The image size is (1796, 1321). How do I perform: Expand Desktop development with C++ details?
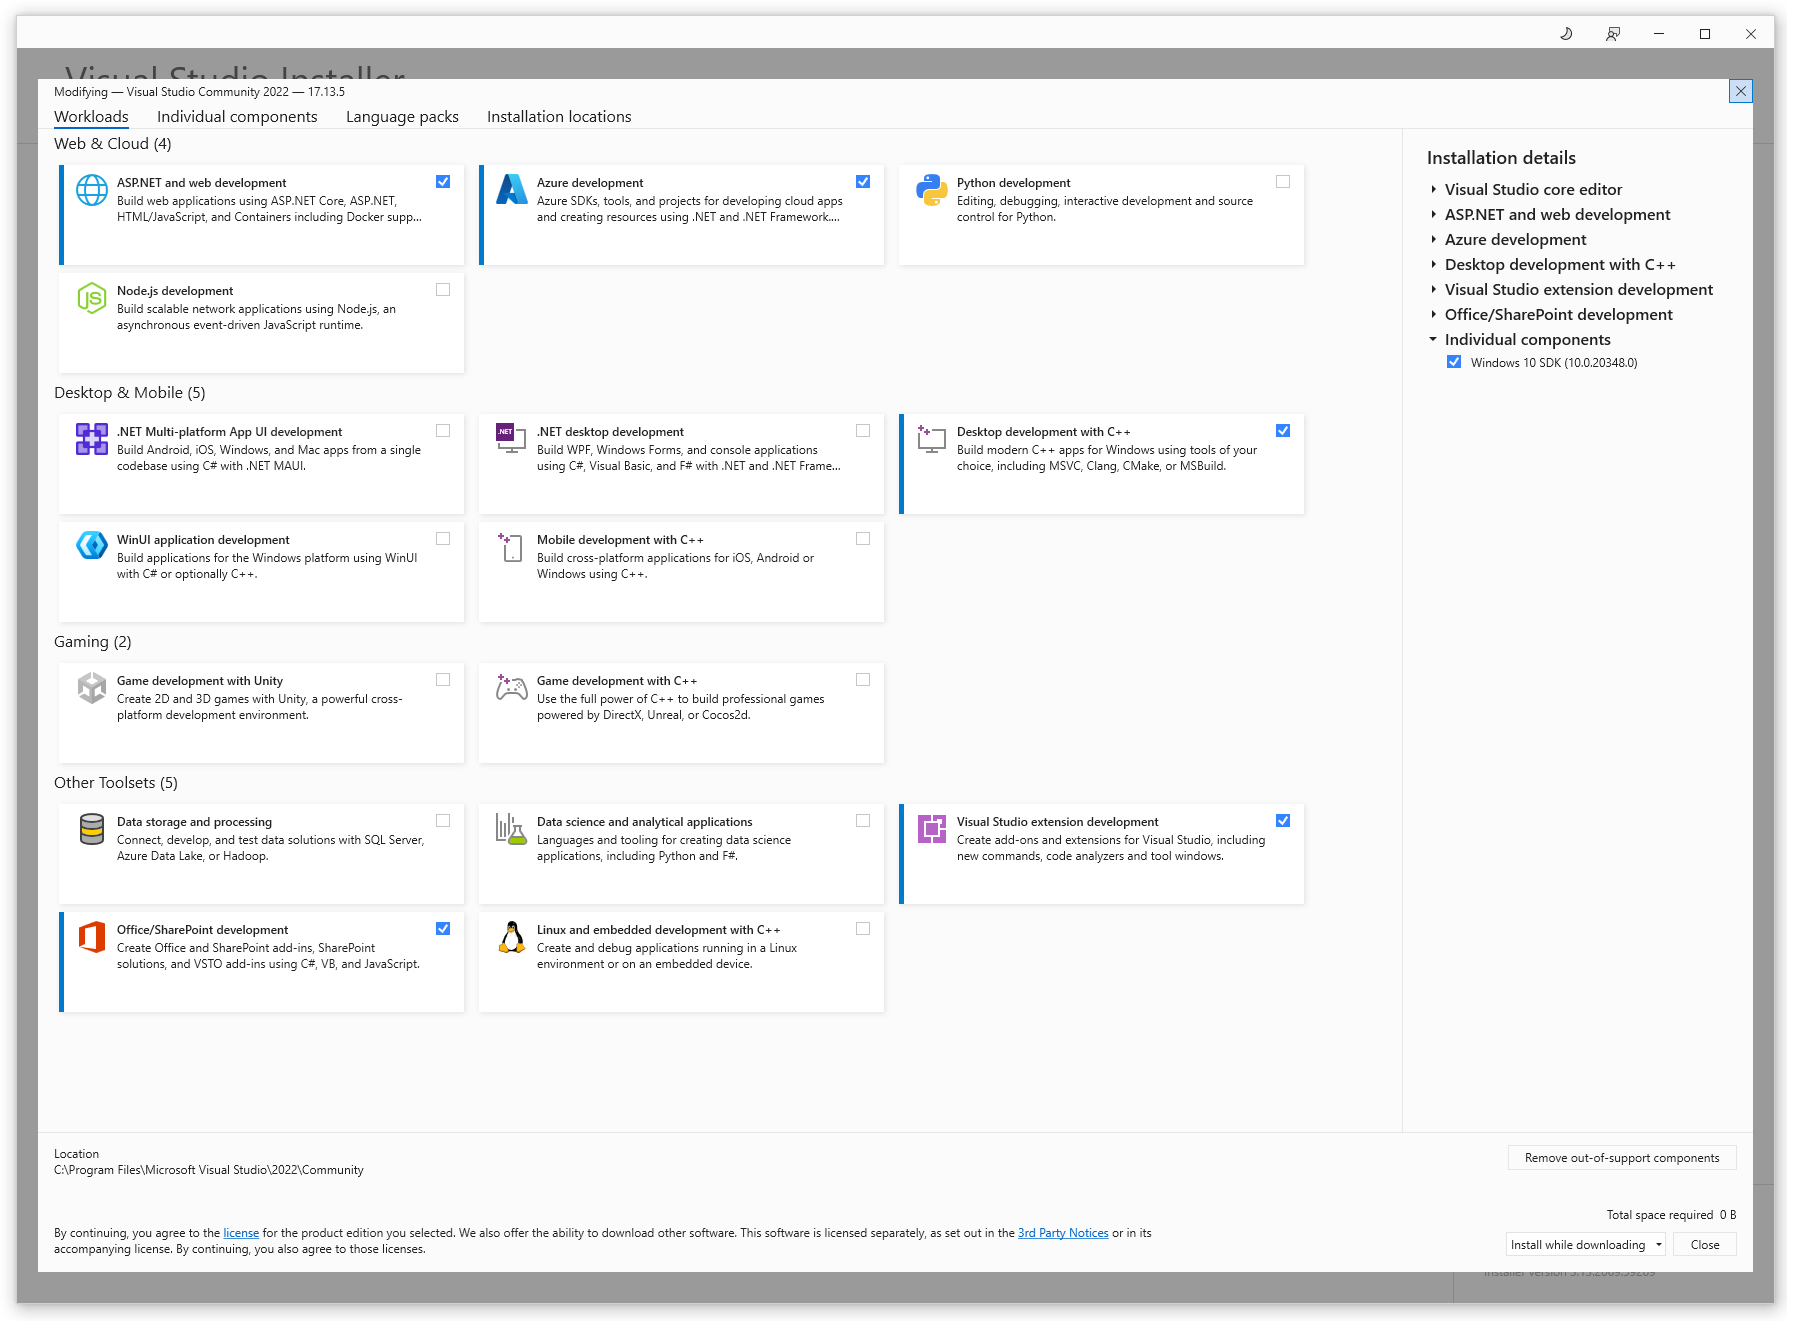pyautogui.click(x=1433, y=264)
